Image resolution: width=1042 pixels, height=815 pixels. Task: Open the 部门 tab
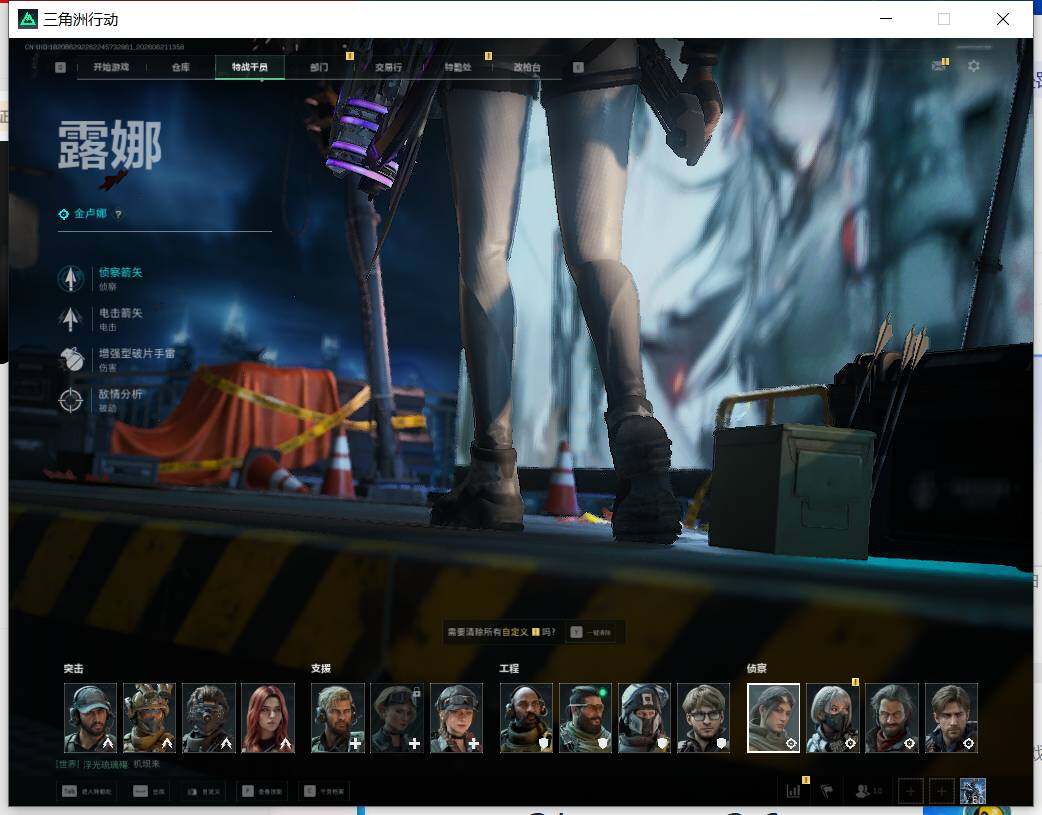[319, 67]
